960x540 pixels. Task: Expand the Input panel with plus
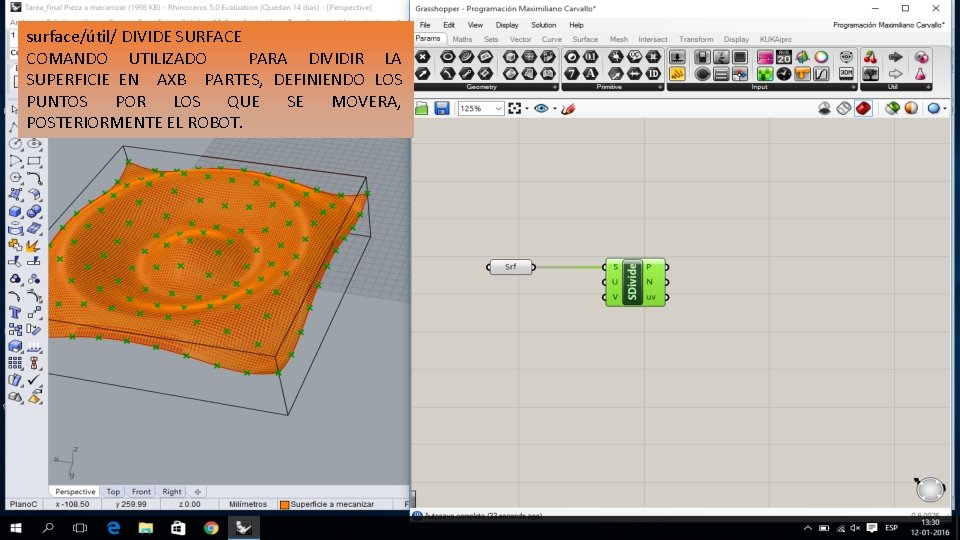(853, 87)
